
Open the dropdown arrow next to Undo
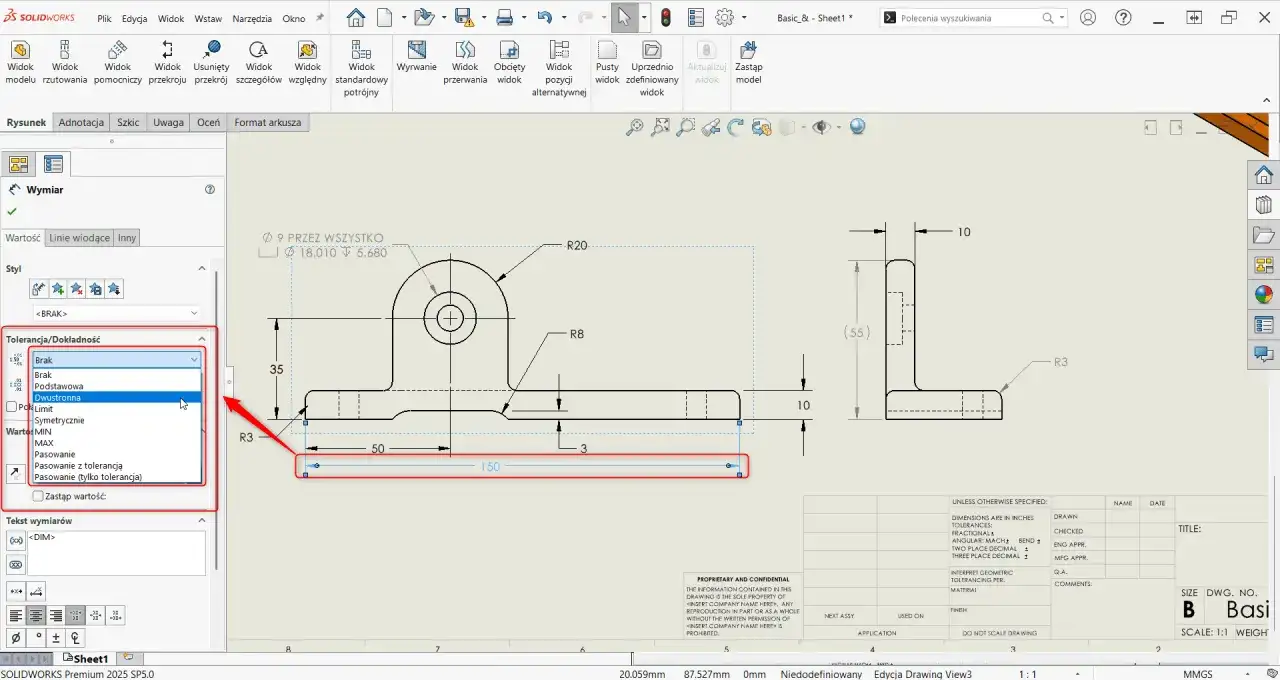click(564, 18)
